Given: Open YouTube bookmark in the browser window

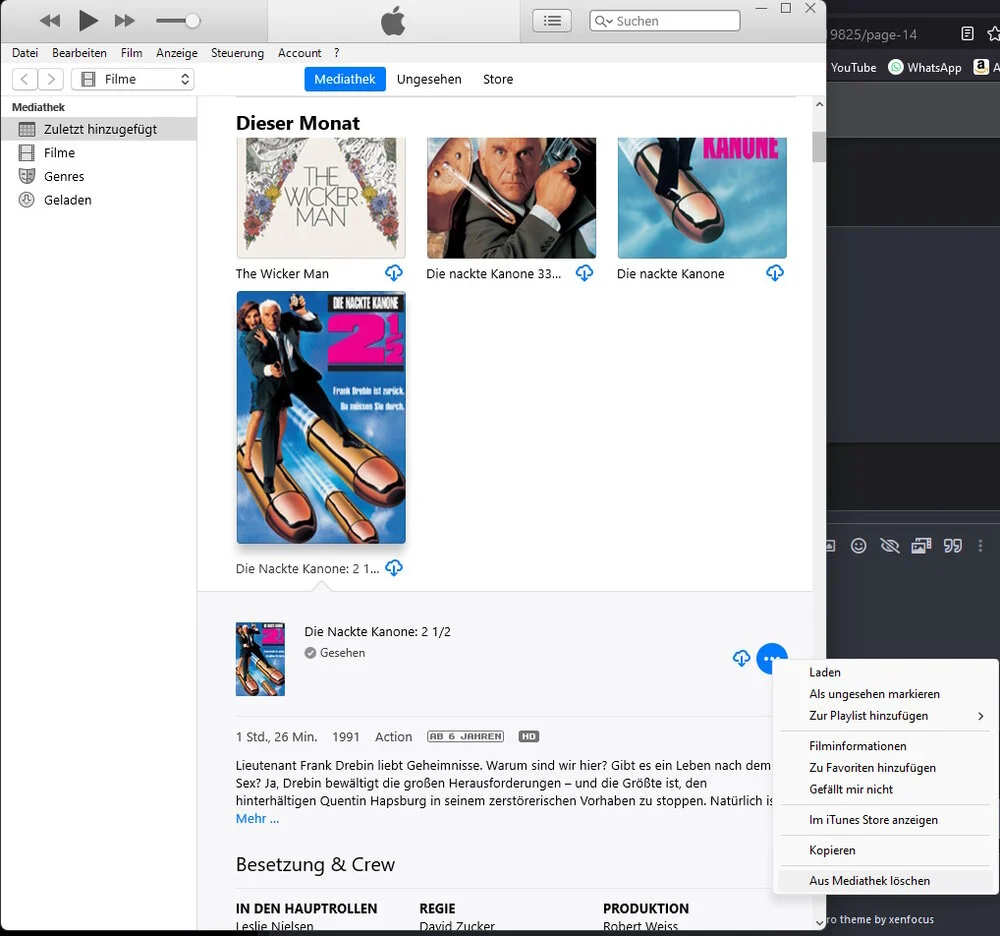Looking at the screenshot, I should [853, 68].
